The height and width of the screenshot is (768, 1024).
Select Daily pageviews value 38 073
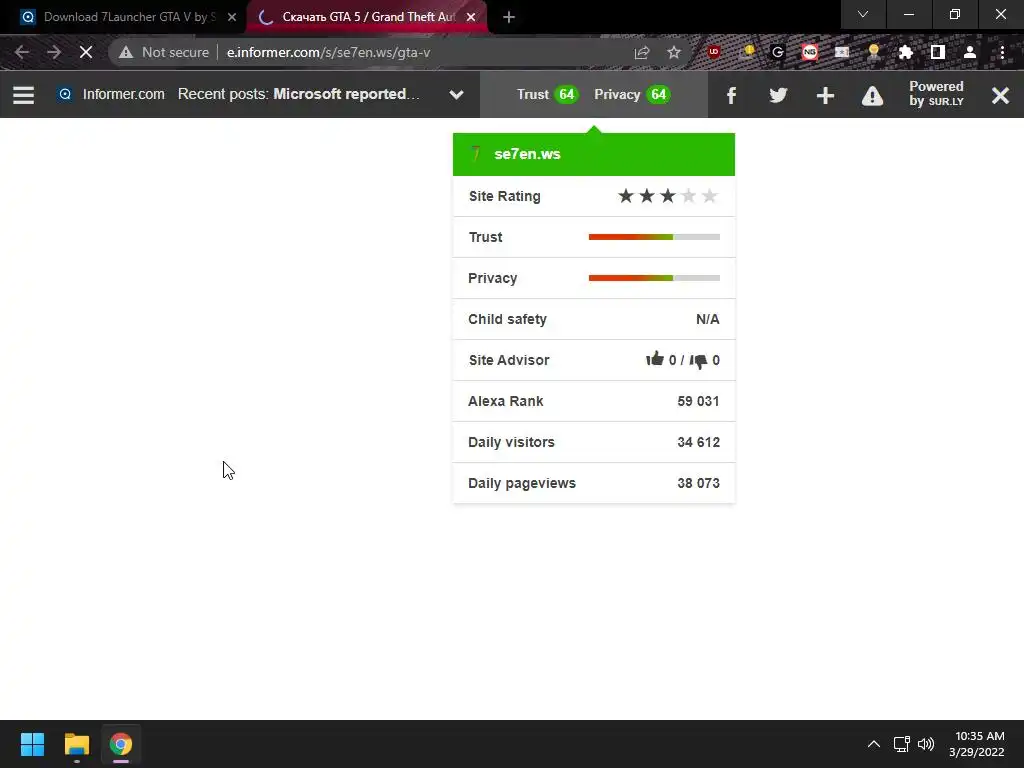698,483
